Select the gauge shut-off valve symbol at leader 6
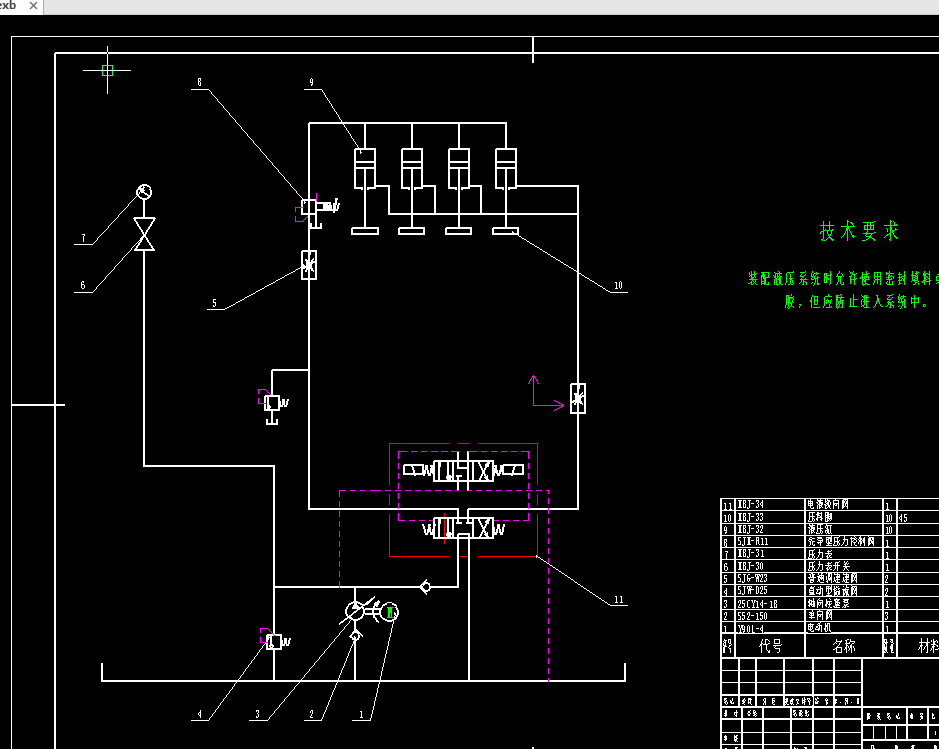Screen dimensions: 939x749 (144, 234)
